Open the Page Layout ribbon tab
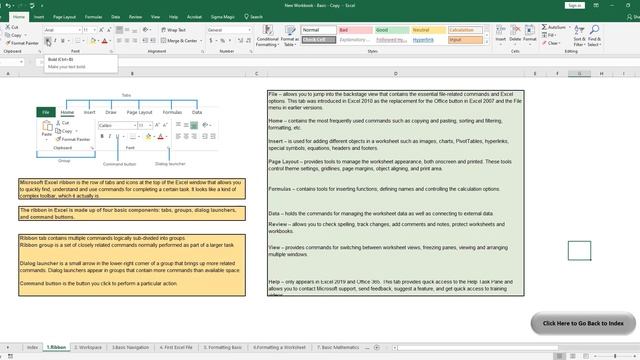The width and height of the screenshot is (640, 360). pos(64,17)
